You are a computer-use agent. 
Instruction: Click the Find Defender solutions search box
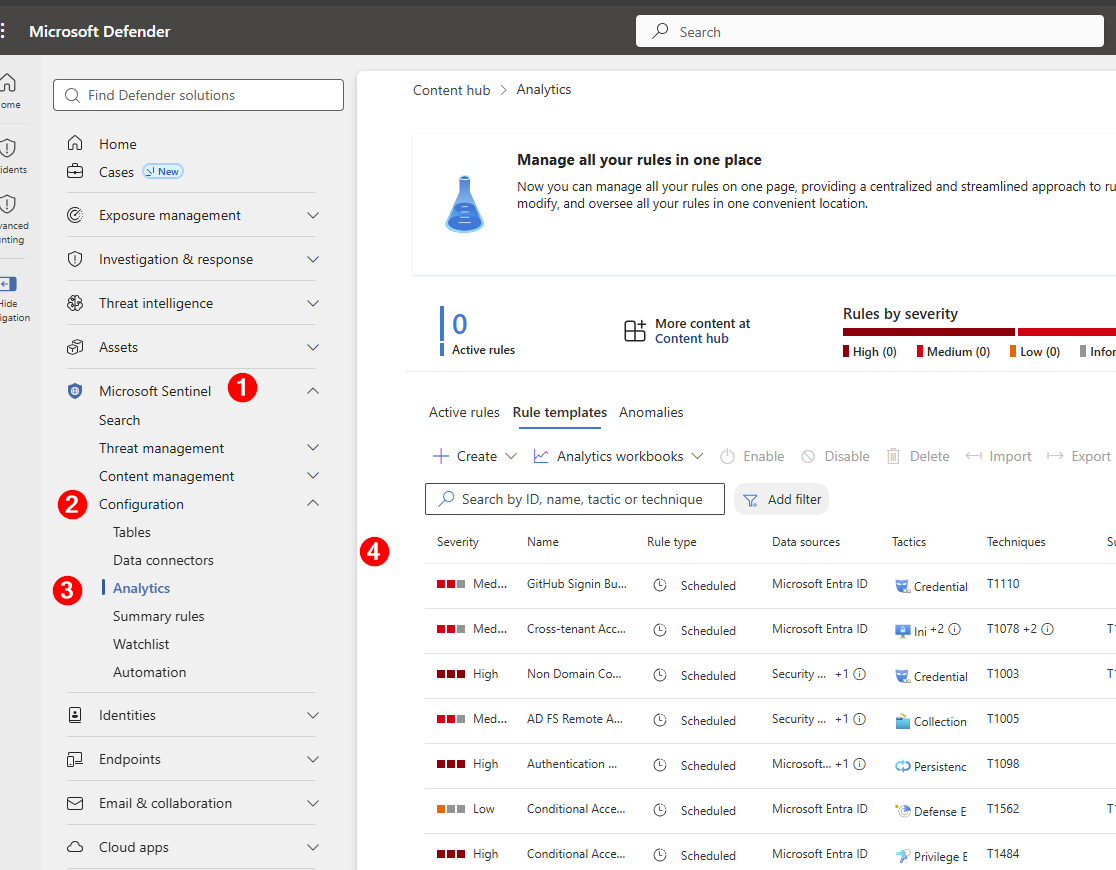199,95
